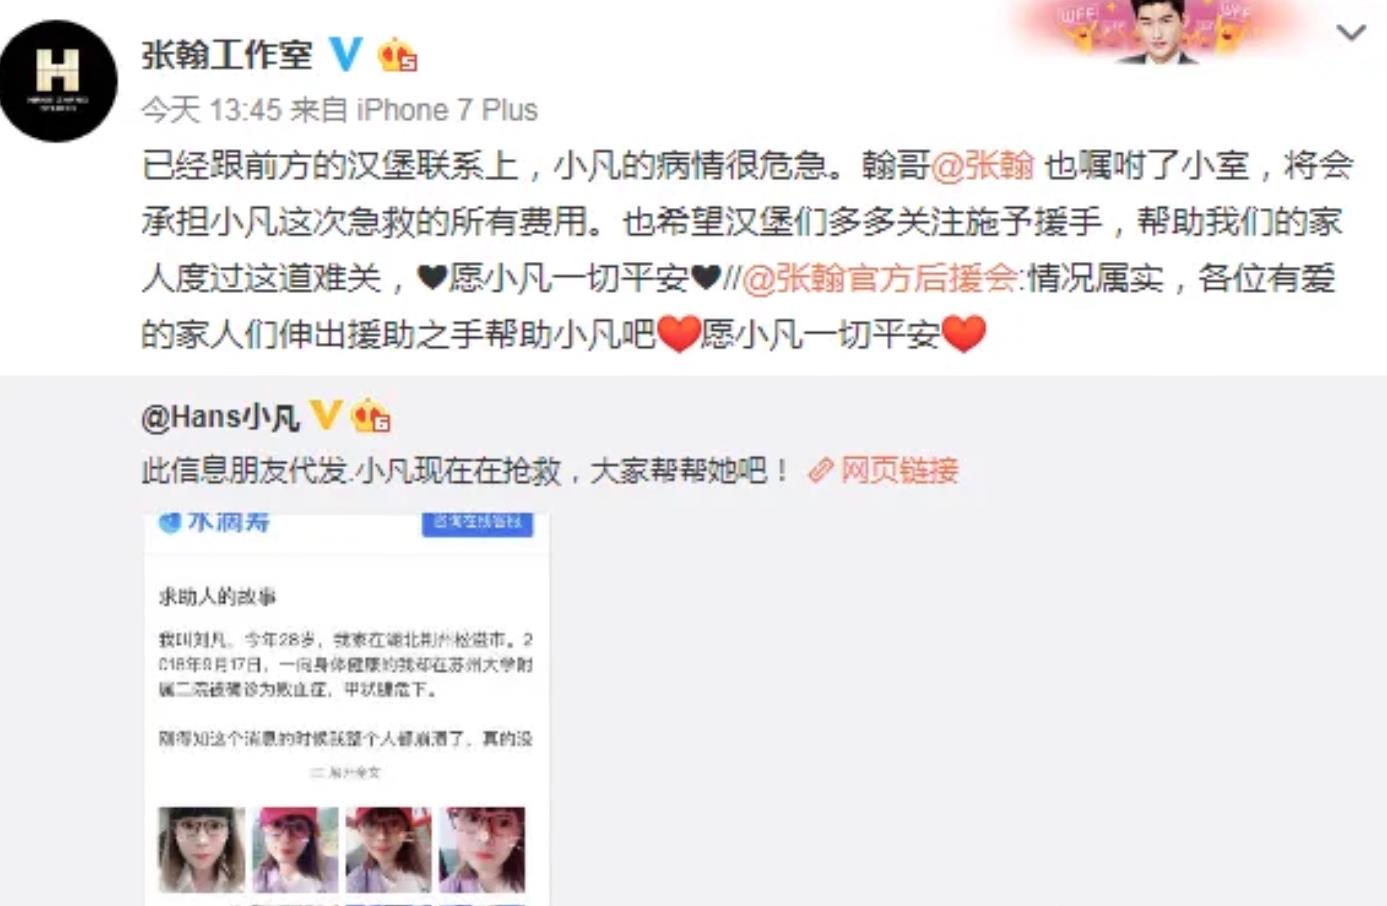1387x906 pixels.
Task: Click the membership crown badge beside 张翰工作室
Action: (397, 55)
